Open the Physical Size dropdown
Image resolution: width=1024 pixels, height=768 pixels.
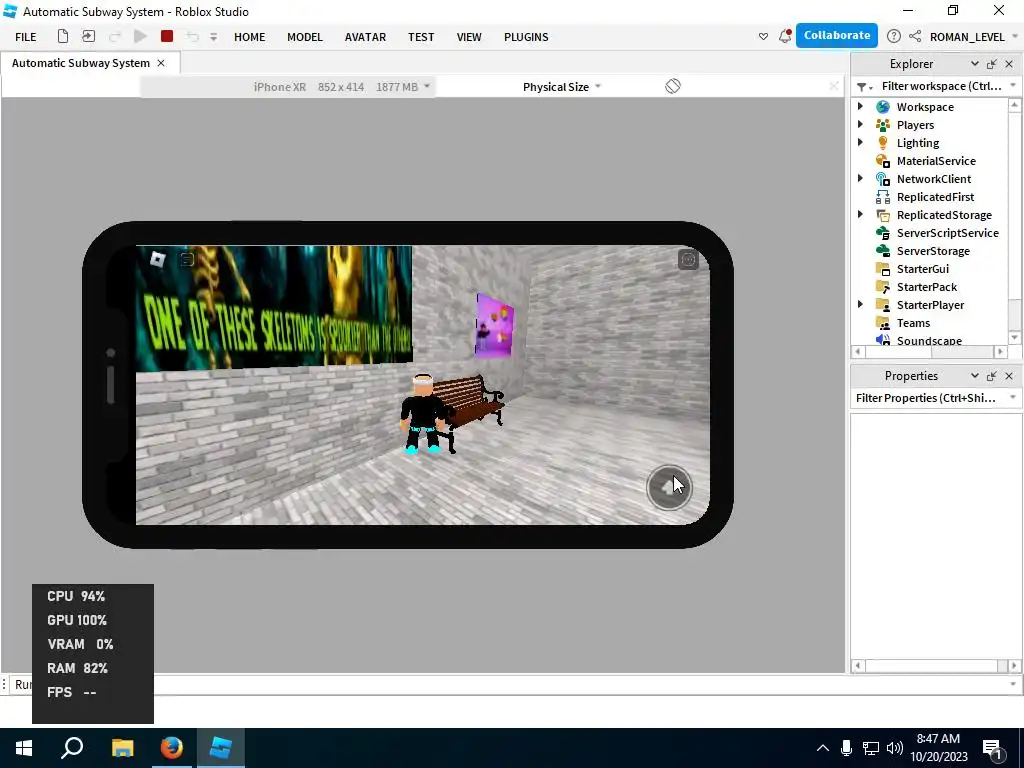[562, 87]
